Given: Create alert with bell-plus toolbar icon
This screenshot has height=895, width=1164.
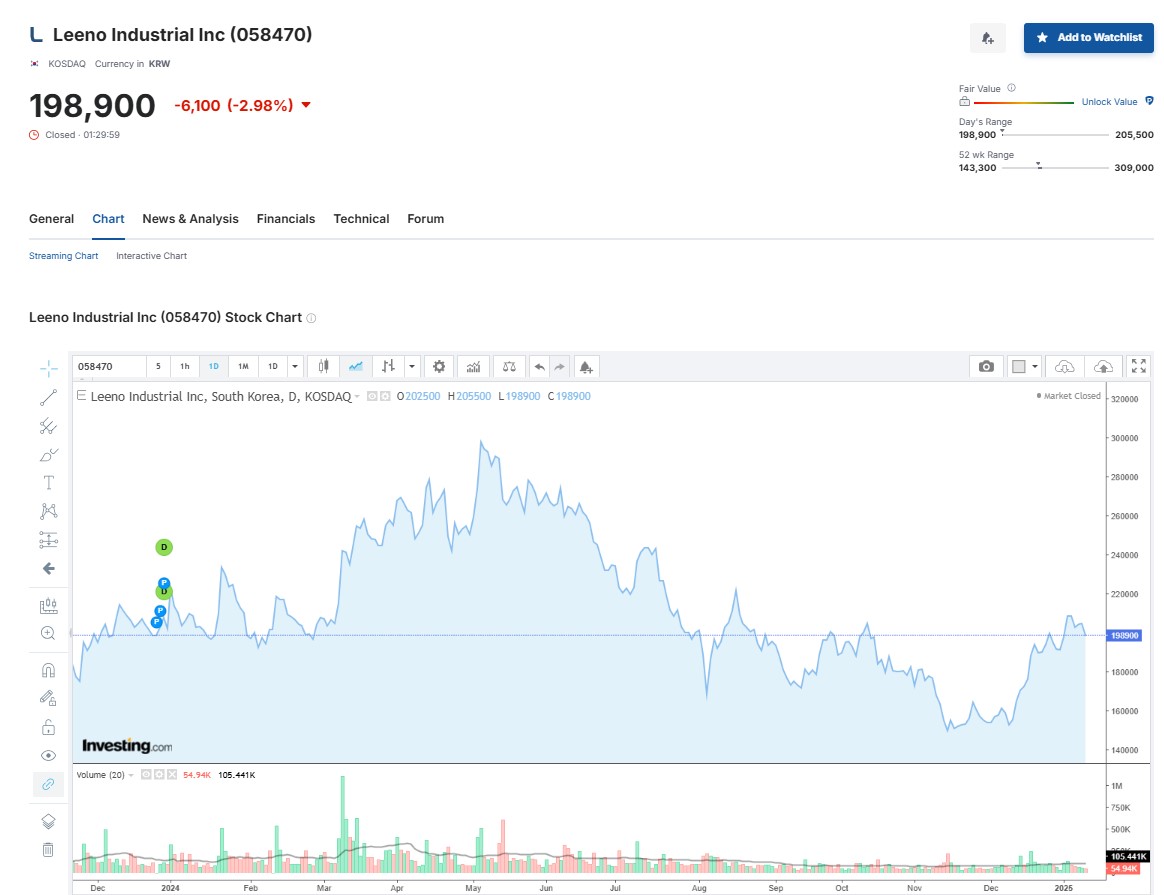Looking at the screenshot, I should point(586,367).
